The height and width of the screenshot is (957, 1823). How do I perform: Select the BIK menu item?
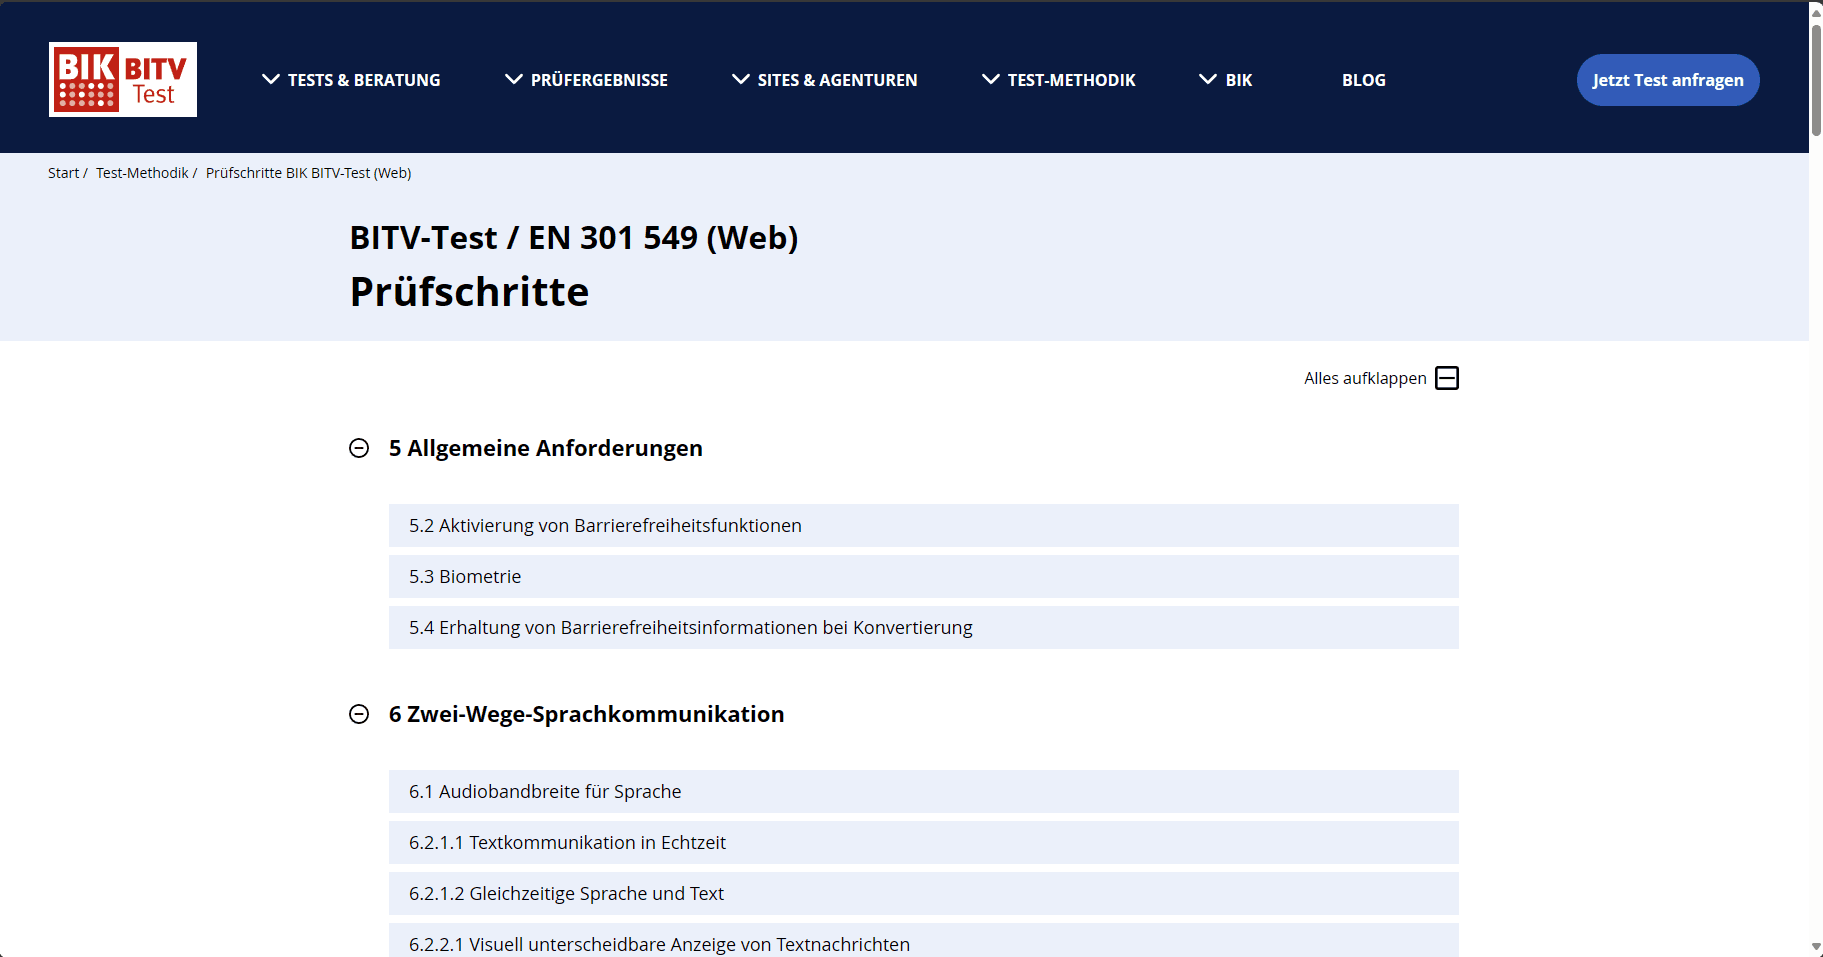tap(1237, 80)
